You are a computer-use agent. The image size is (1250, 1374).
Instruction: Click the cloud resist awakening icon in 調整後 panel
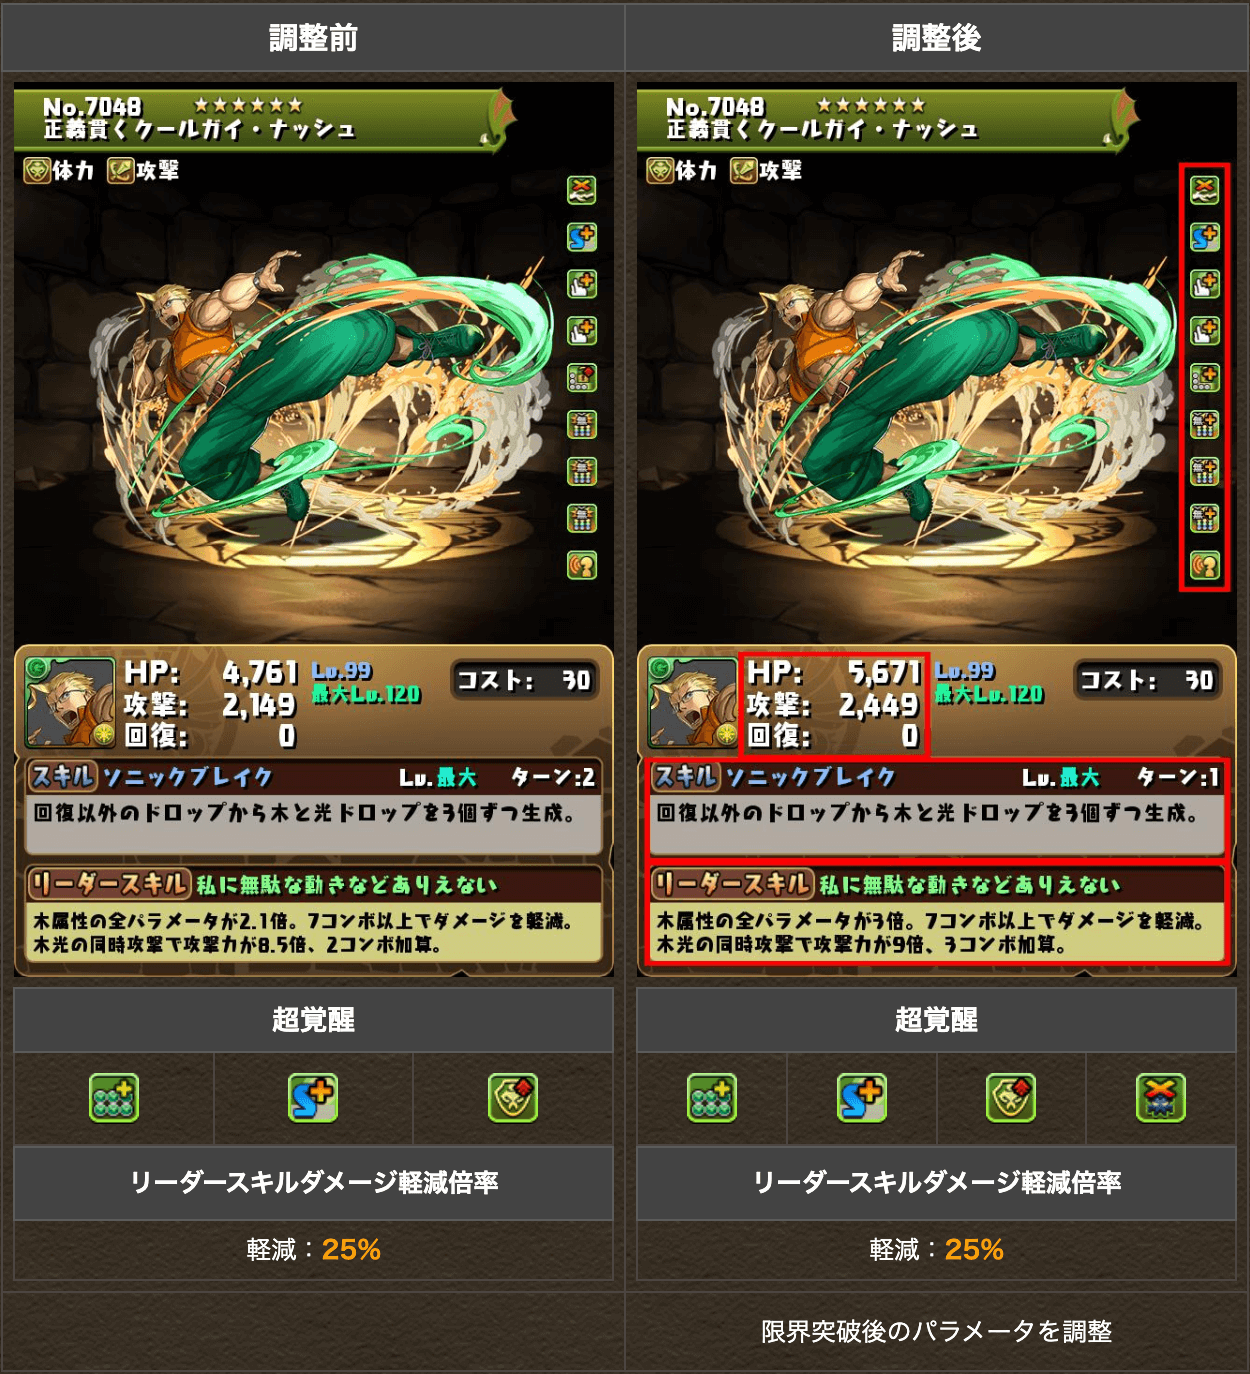tap(1204, 189)
